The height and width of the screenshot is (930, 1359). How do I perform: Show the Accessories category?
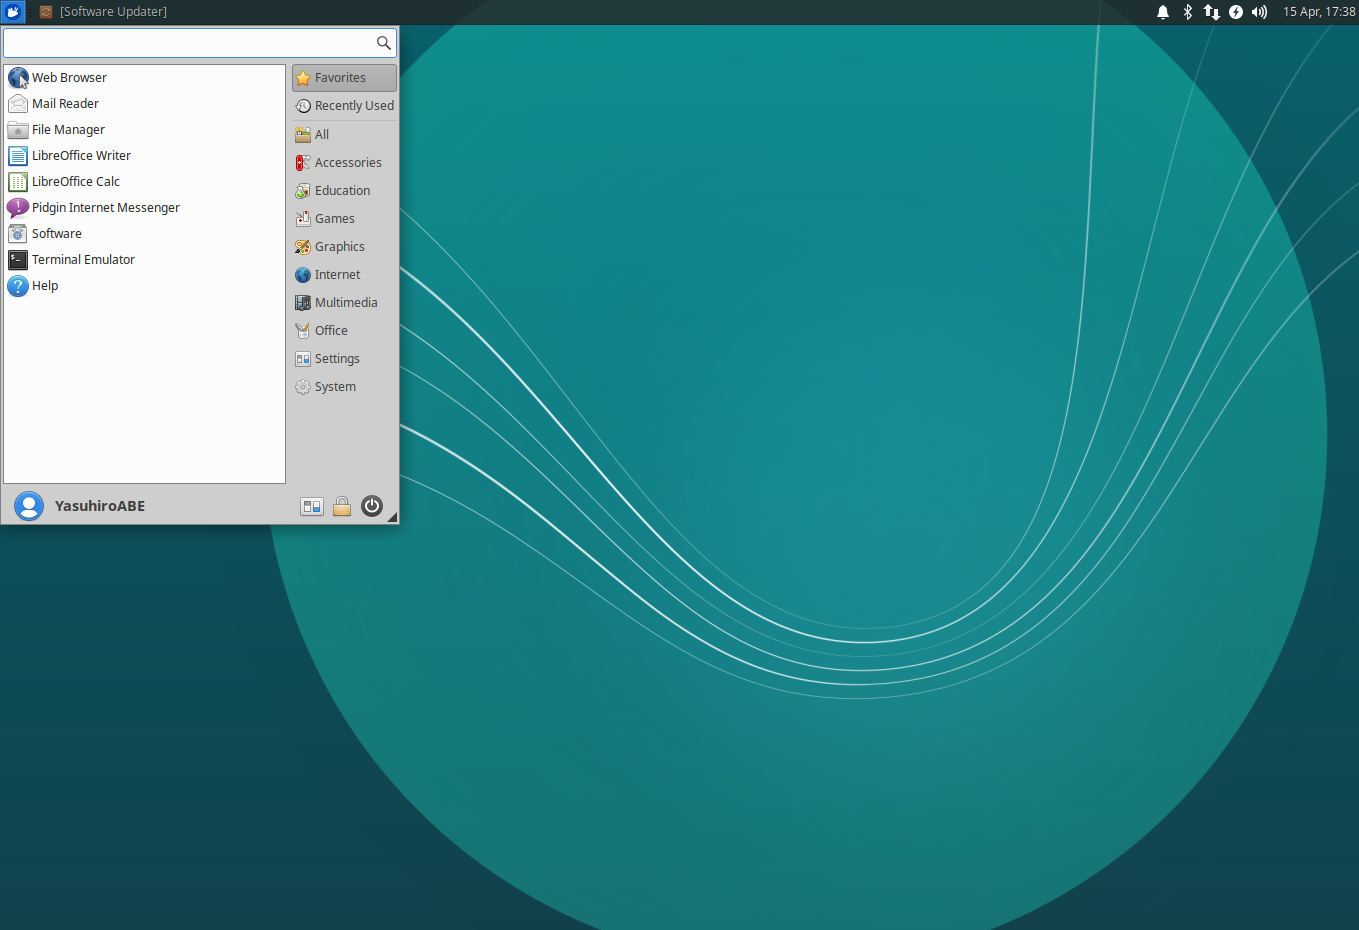click(345, 163)
